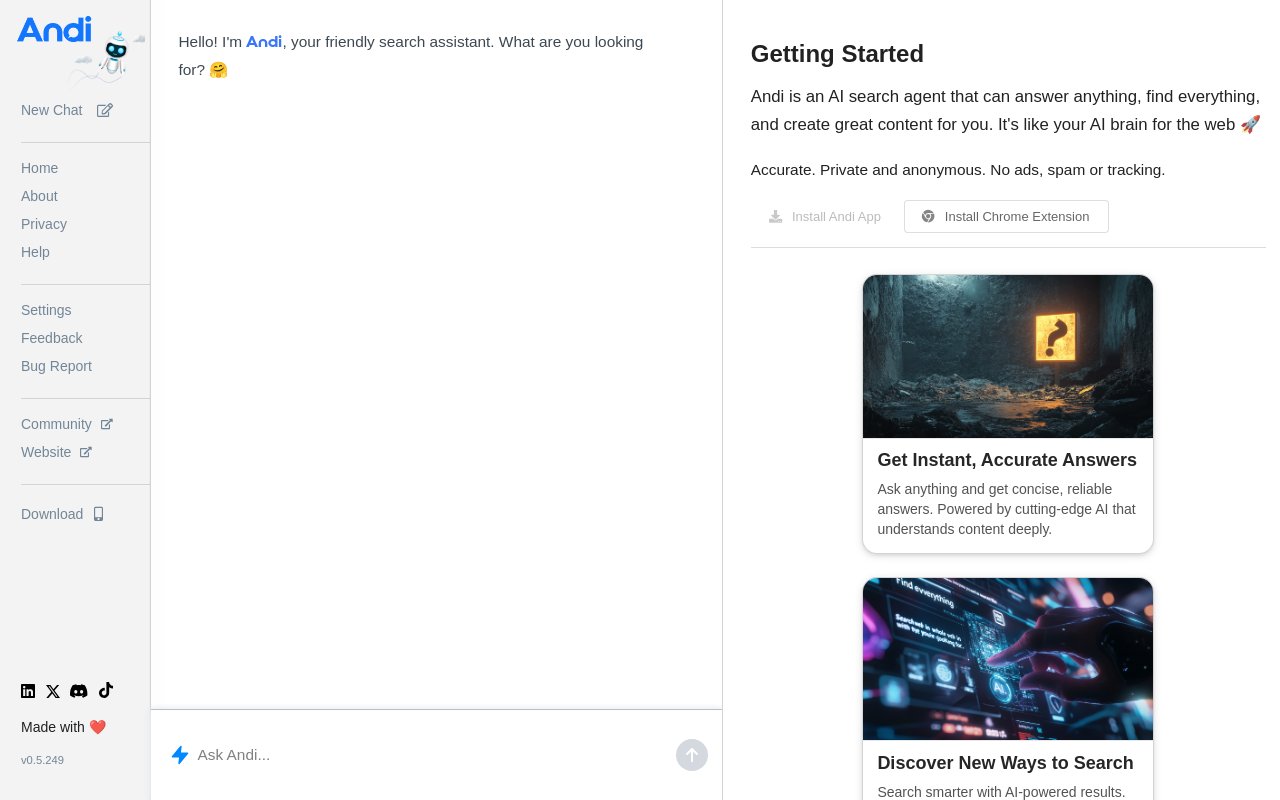
Task: Open the TikTok social icon
Action: pos(106,690)
